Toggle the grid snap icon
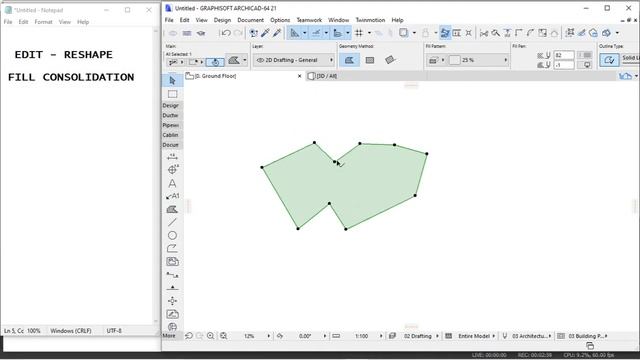This screenshot has width=640, height=360. (359, 33)
